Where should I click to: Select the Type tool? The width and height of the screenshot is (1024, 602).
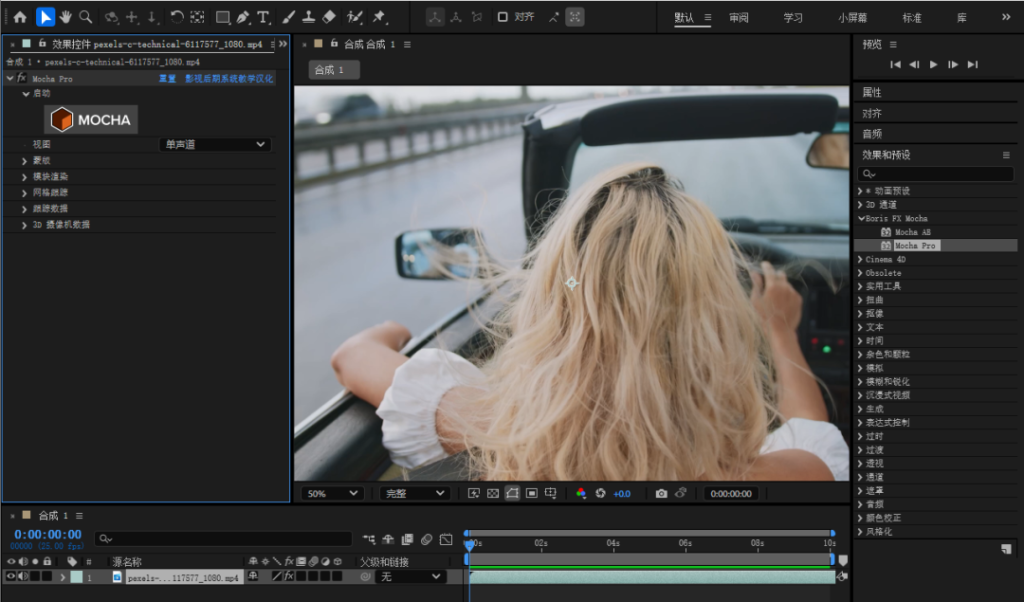tap(263, 16)
